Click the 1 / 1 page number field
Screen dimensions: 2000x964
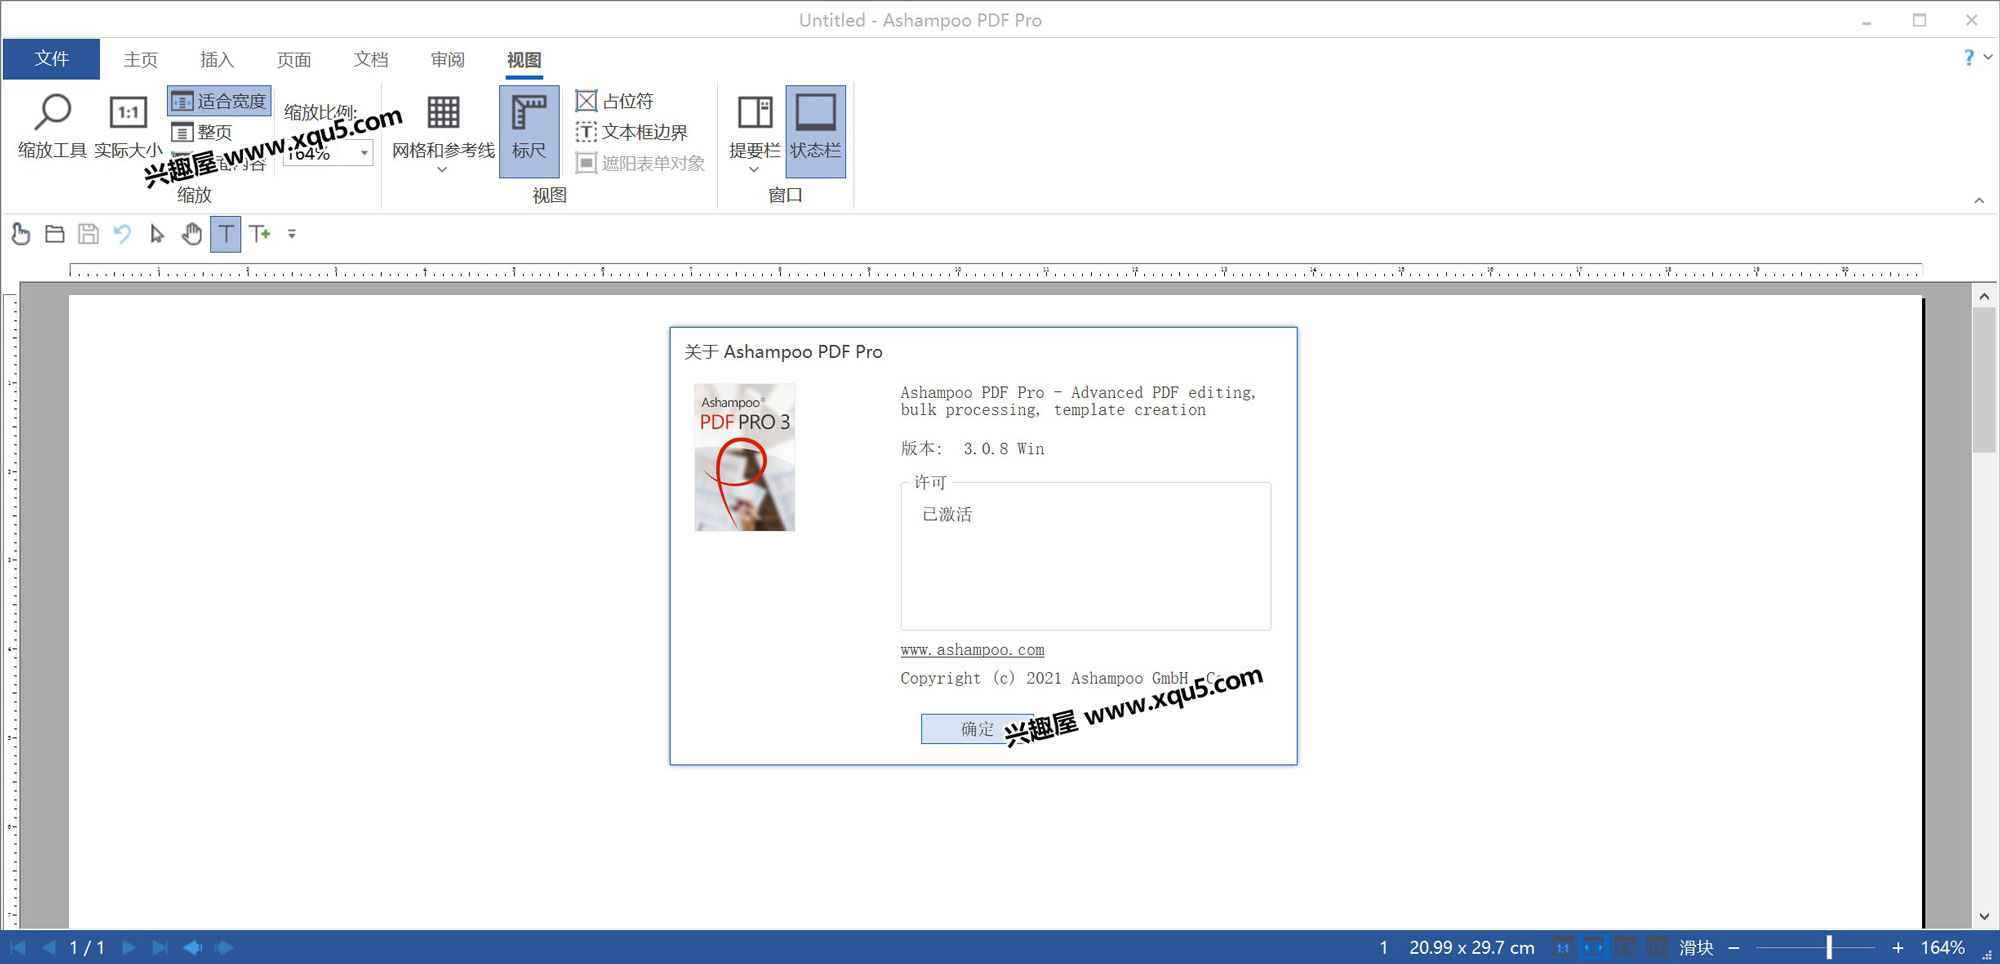pos(87,947)
